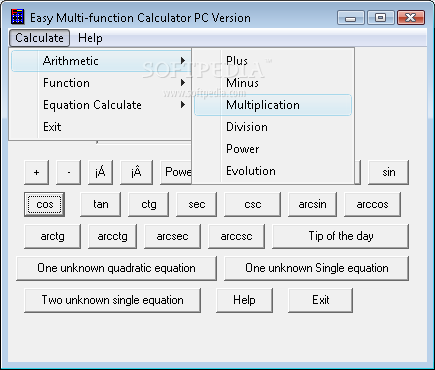Image resolution: width=435 pixels, height=370 pixels.
Task: Click the partially hidden Power button
Action: (x=176, y=172)
